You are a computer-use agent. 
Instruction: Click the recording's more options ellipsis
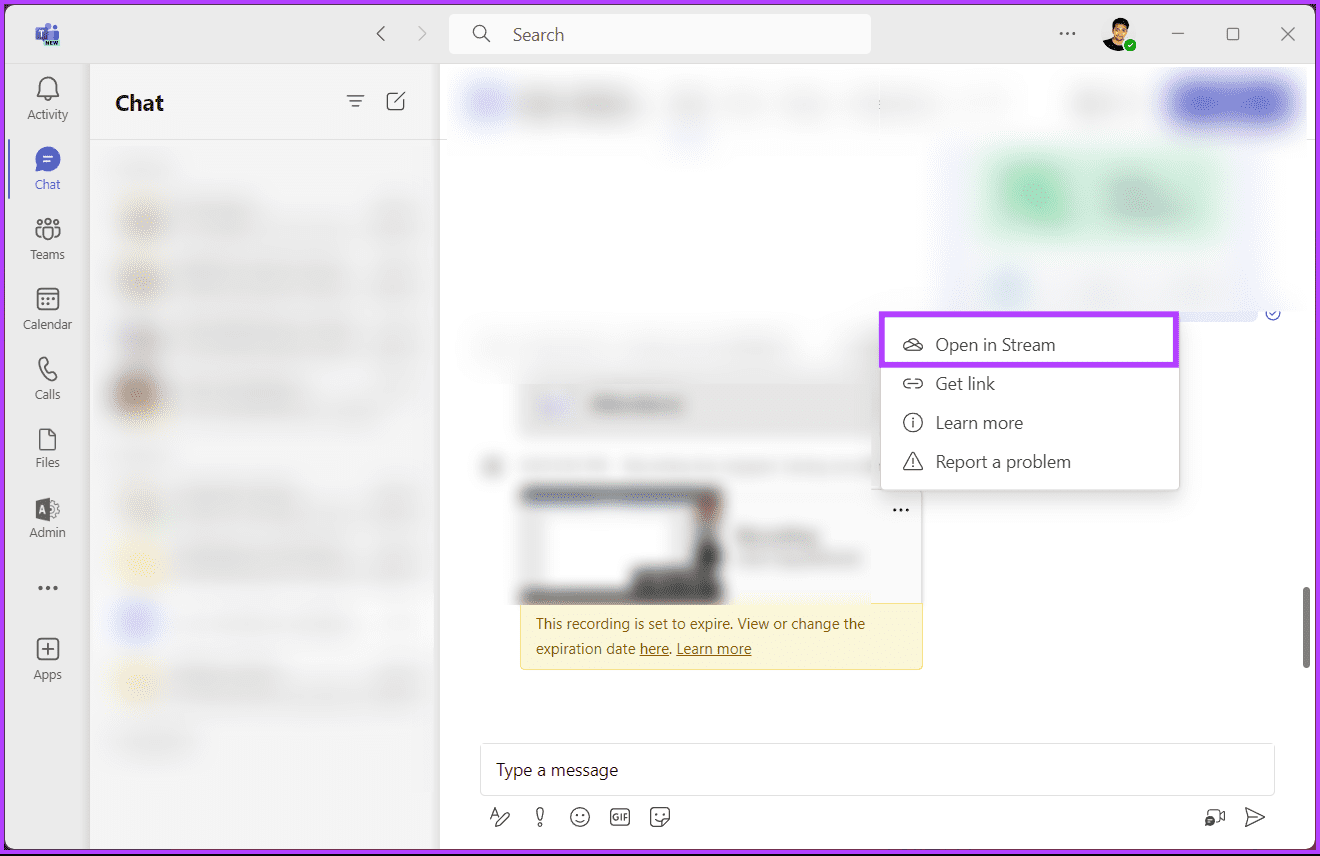pyautogui.click(x=901, y=510)
